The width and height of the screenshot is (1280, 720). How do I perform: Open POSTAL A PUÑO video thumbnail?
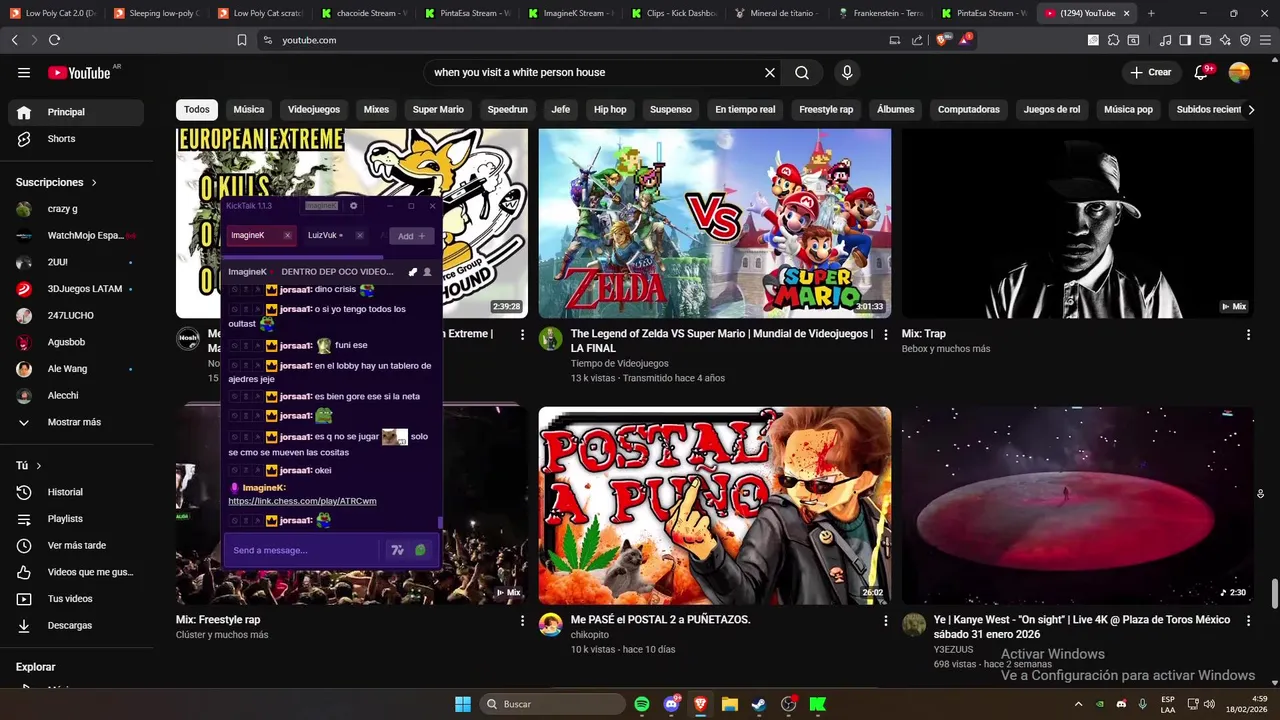[x=715, y=505]
